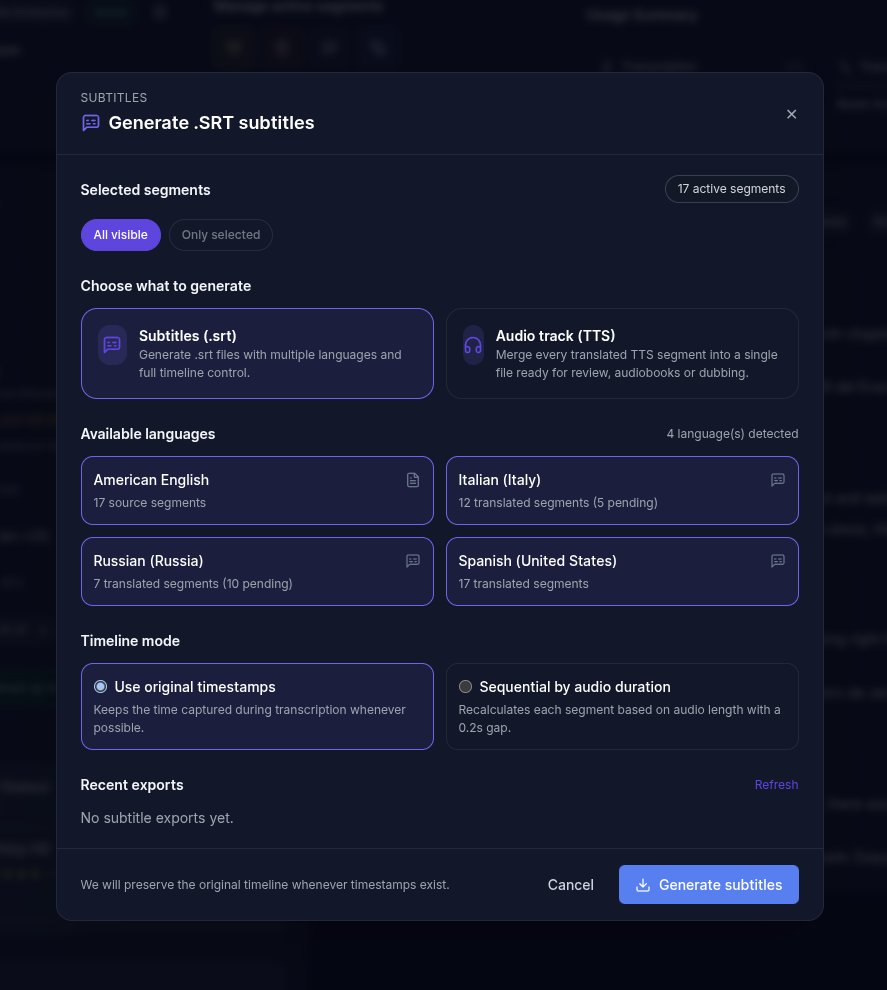The height and width of the screenshot is (990, 887).
Task: Select Use original timestamps radio
Action: tap(100, 687)
